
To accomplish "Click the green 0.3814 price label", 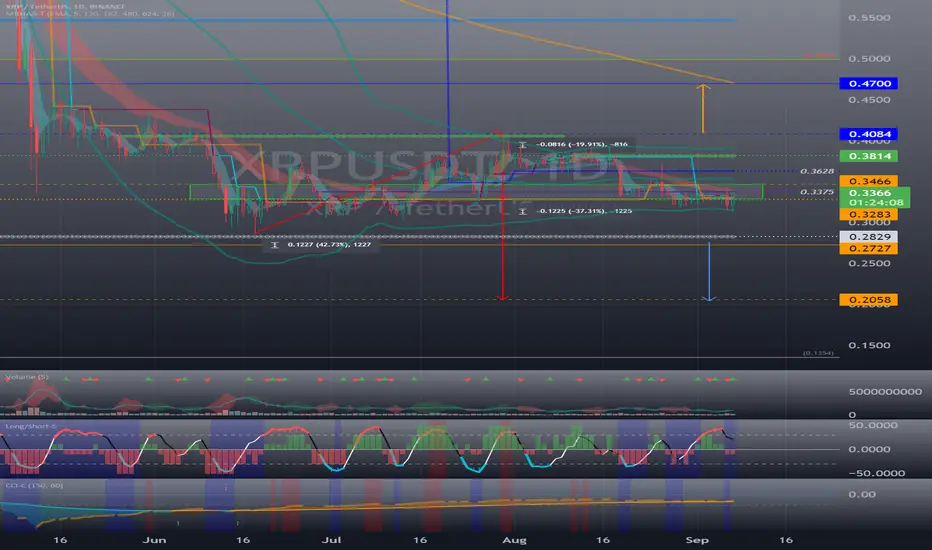I will (x=868, y=156).
